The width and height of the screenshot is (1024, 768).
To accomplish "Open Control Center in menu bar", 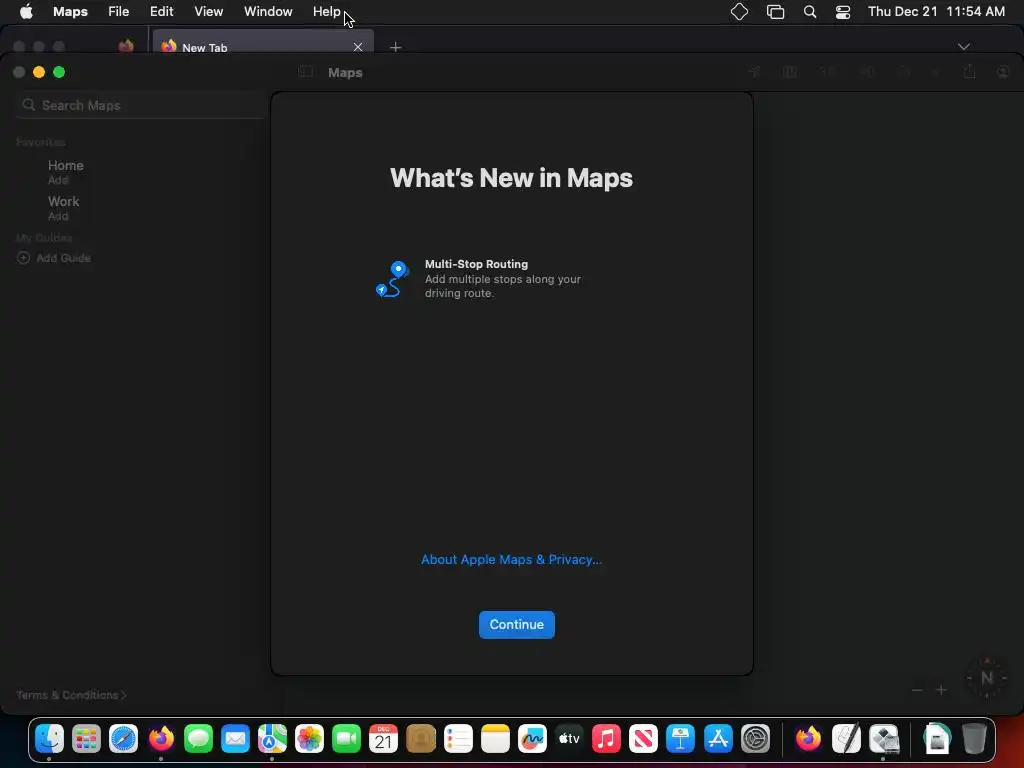I will tap(843, 12).
